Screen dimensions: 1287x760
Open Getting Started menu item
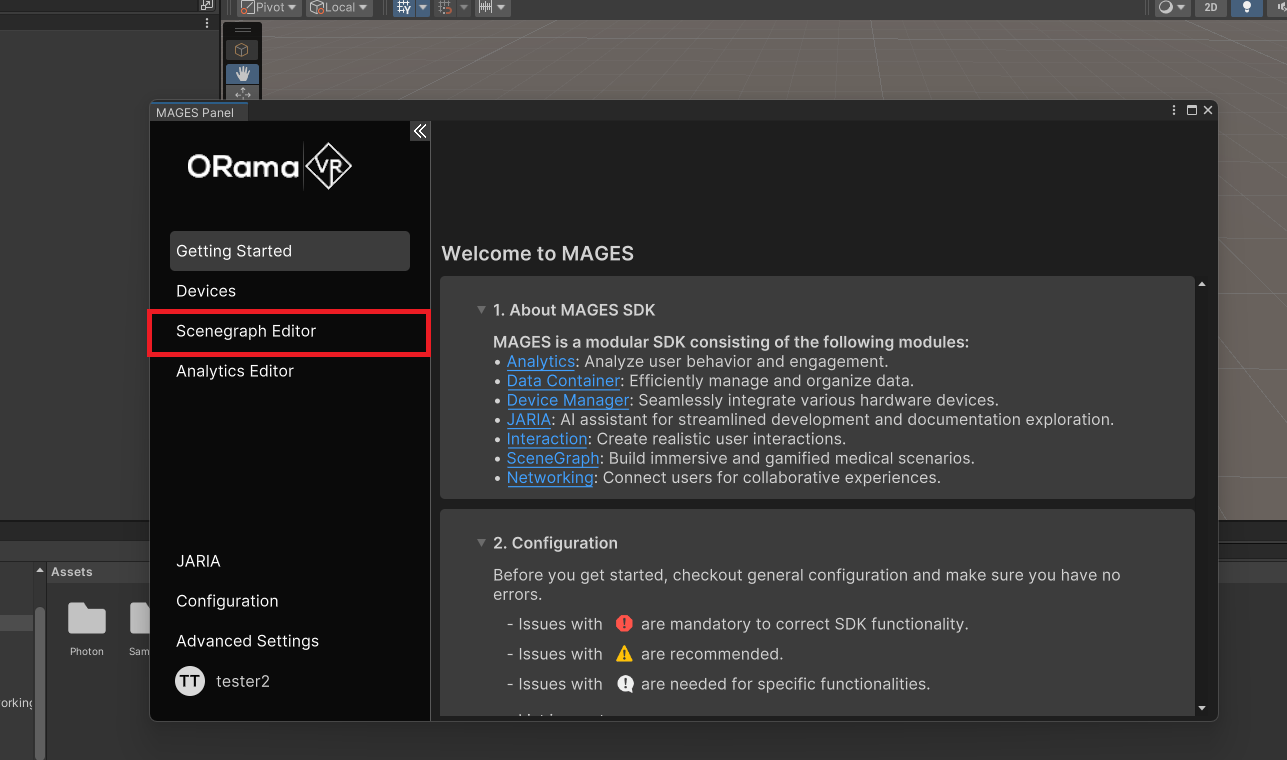290,251
